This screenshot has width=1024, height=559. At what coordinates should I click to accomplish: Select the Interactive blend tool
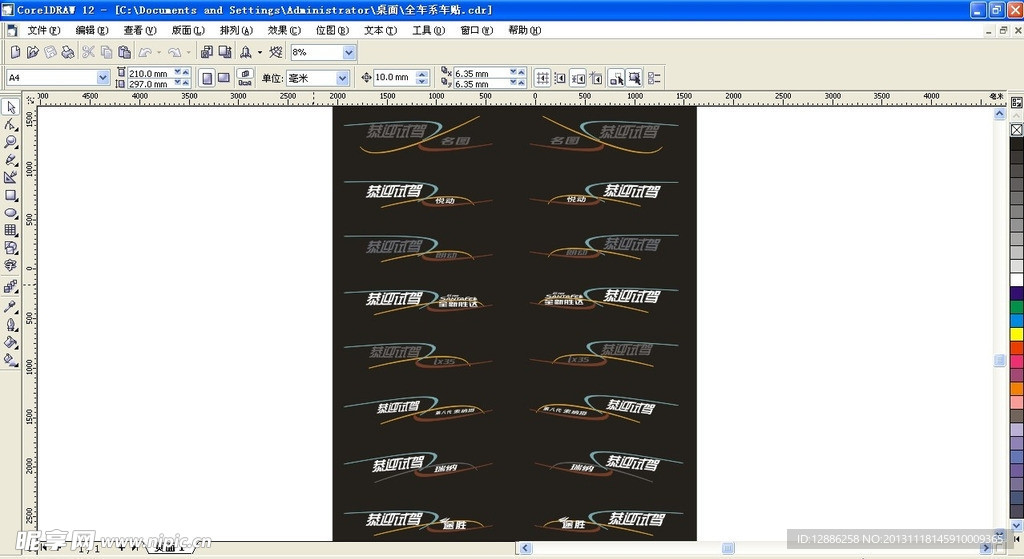click(10, 287)
